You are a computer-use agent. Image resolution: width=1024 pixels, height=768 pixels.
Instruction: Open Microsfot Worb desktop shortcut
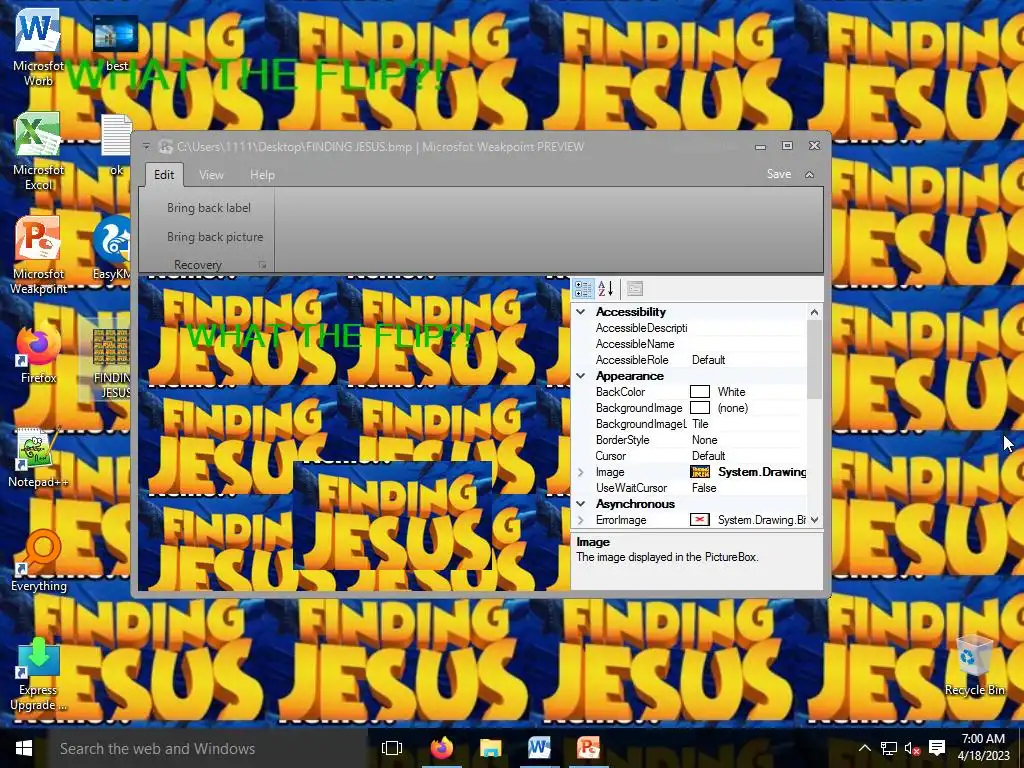click(x=38, y=48)
